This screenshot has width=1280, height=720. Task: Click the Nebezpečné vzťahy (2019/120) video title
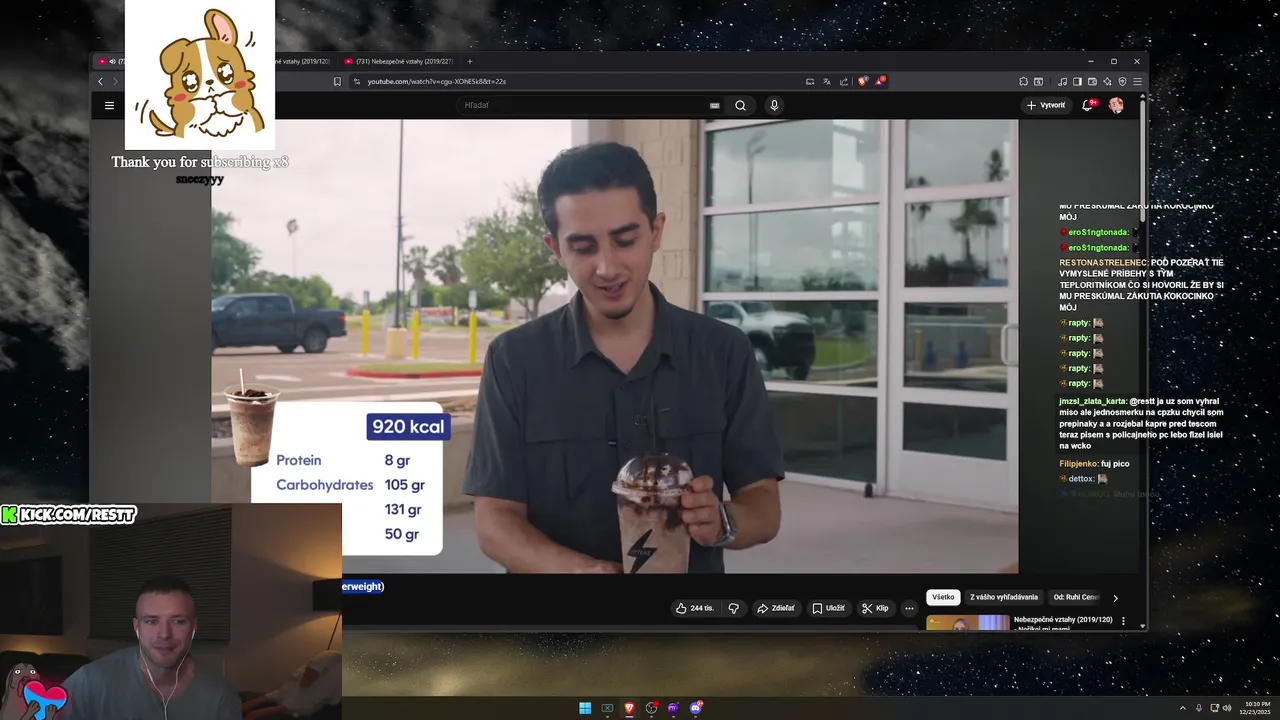point(1063,619)
